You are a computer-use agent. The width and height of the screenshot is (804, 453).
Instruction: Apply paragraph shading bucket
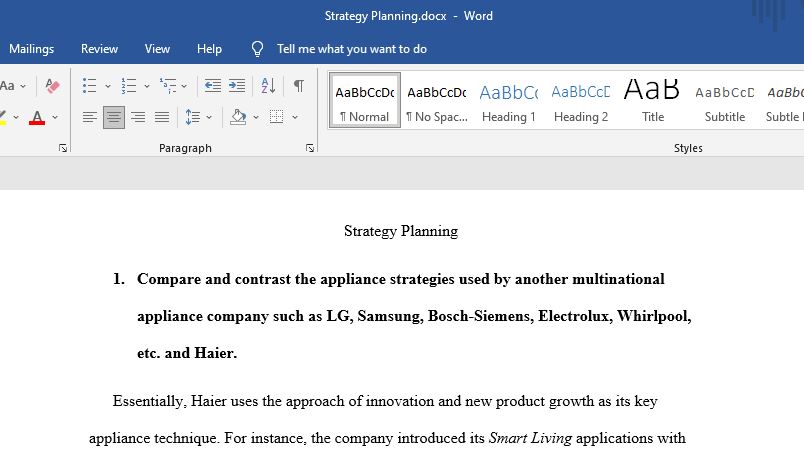click(238, 117)
